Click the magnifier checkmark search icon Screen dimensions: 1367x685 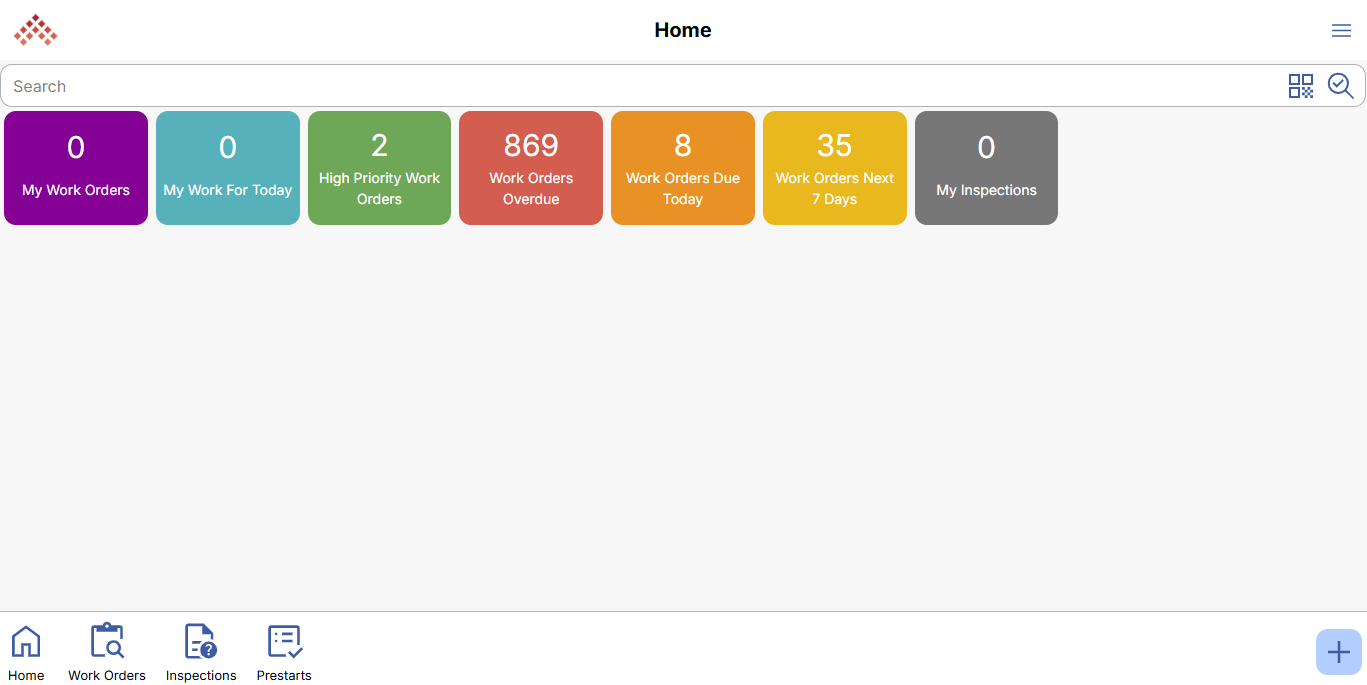coord(1340,86)
